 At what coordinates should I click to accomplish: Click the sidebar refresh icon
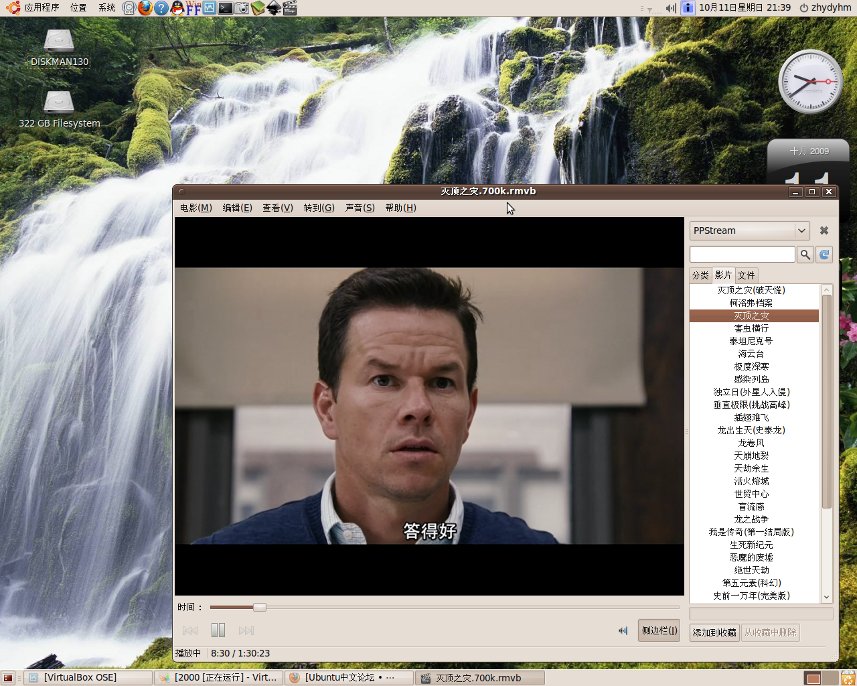click(824, 254)
